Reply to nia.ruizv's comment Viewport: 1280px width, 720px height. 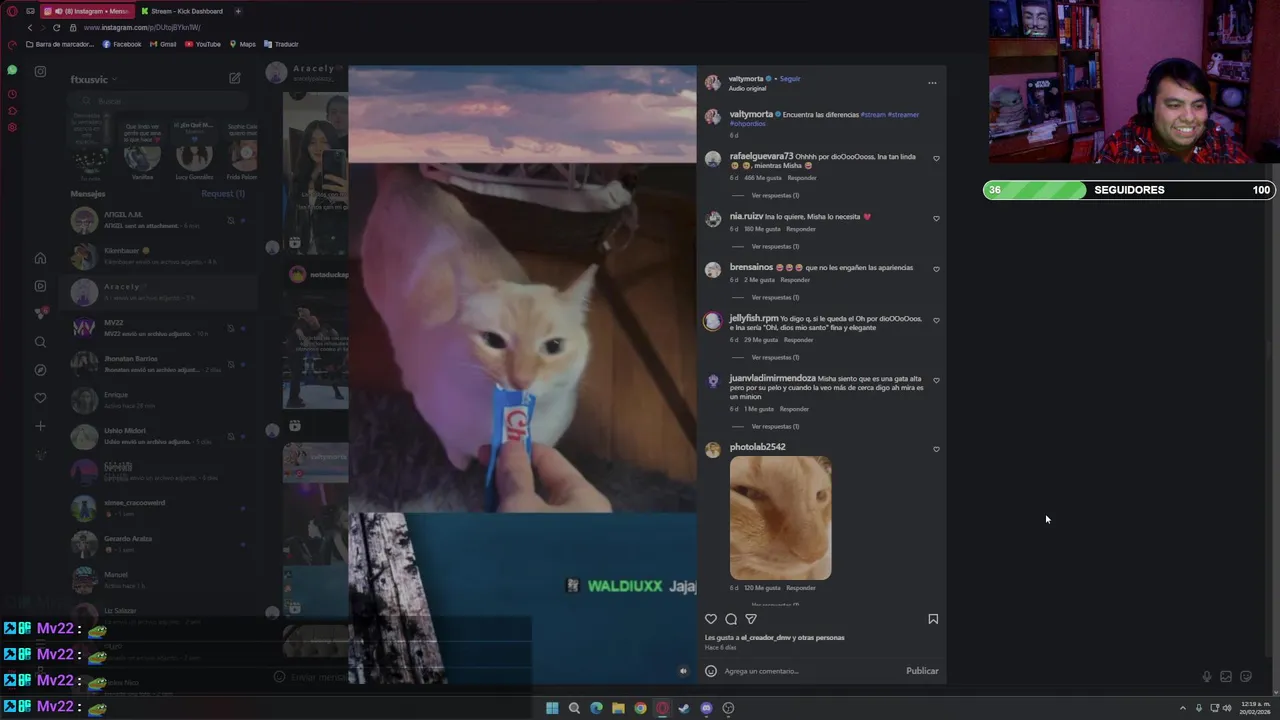(801, 229)
